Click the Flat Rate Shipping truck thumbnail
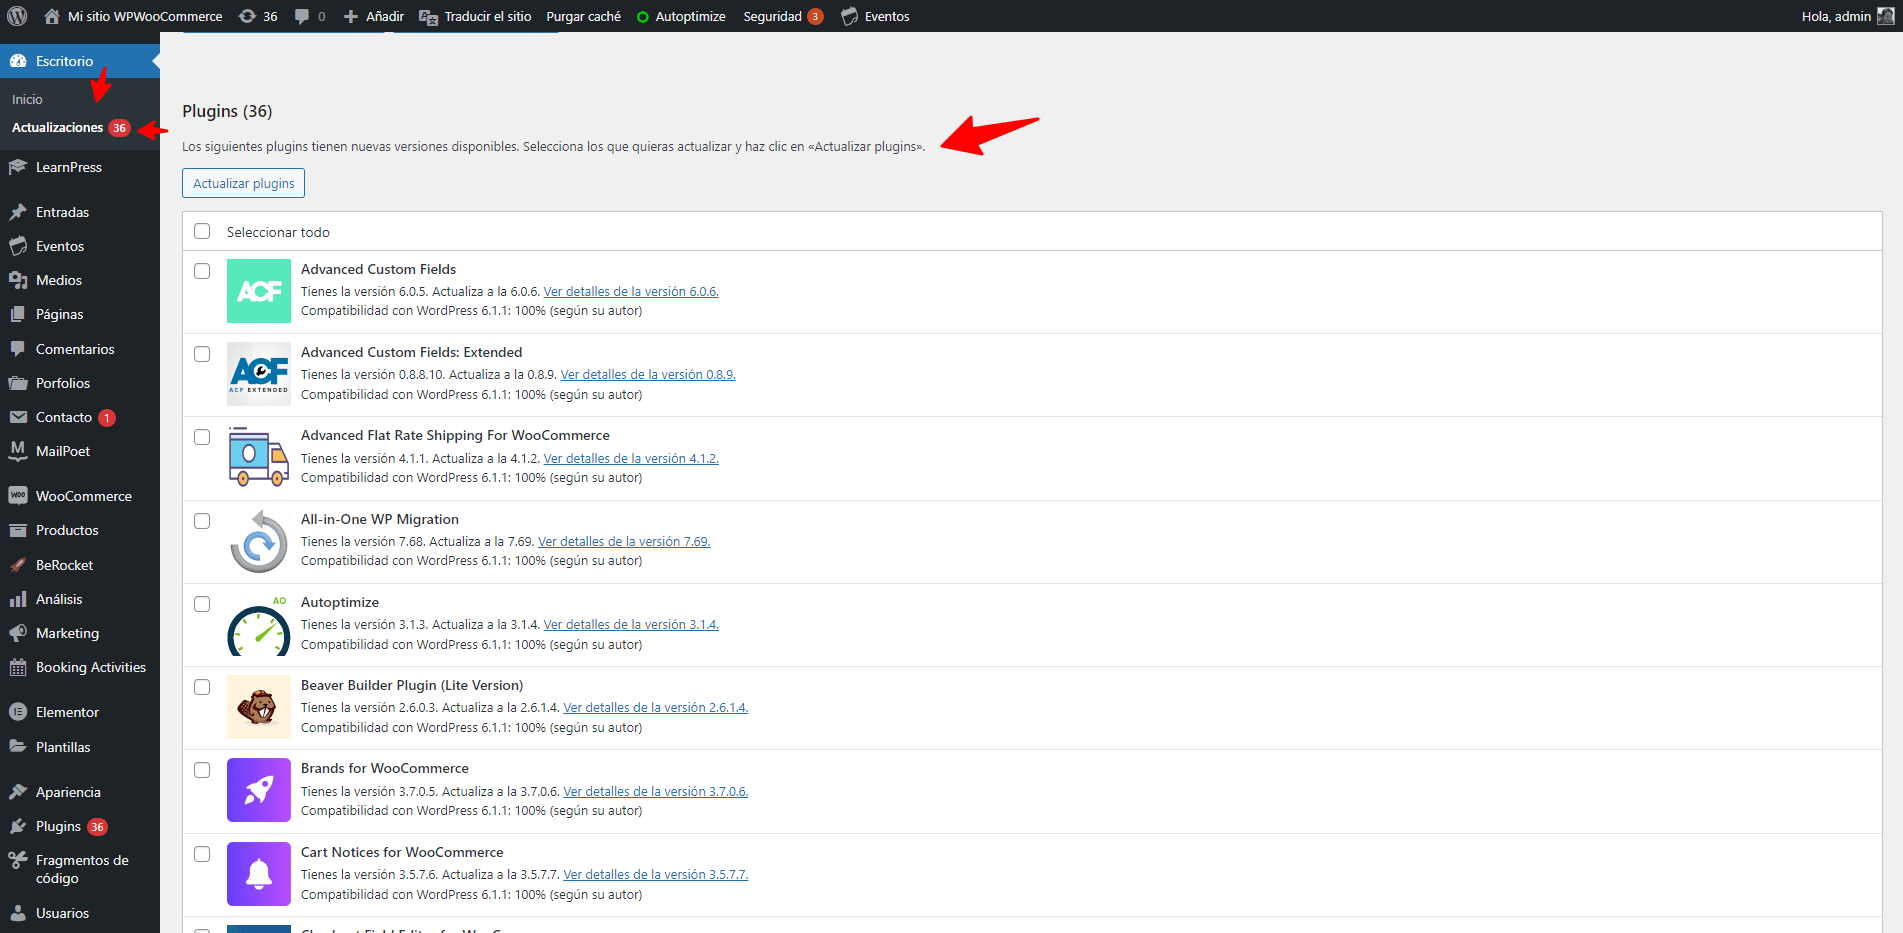This screenshot has width=1903, height=933. (259, 457)
